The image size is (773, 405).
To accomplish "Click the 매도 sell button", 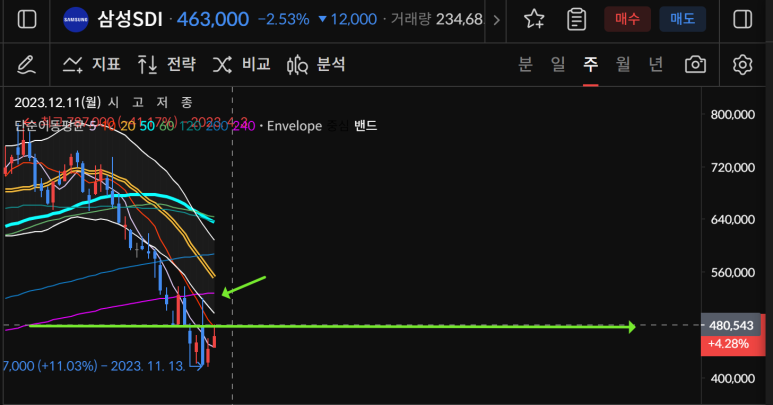I will 683,19.
